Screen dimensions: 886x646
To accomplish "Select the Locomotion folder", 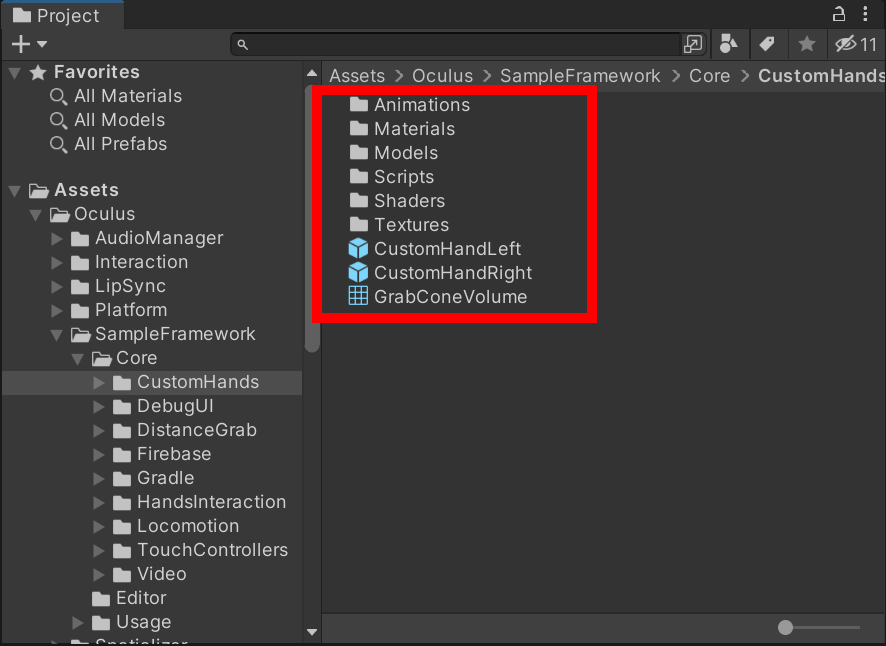I will (x=176, y=527).
